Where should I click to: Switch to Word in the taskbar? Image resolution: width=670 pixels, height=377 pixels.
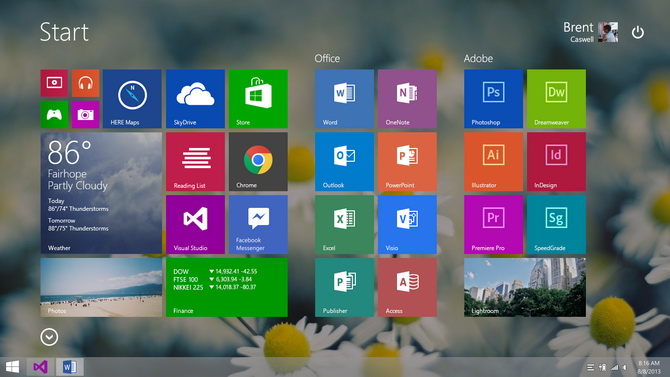(69, 367)
